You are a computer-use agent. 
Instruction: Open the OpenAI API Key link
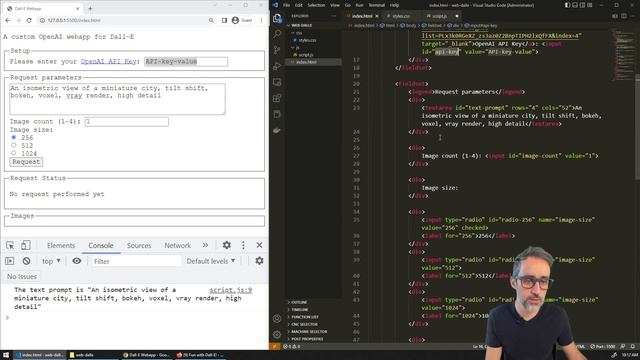point(108,61)
